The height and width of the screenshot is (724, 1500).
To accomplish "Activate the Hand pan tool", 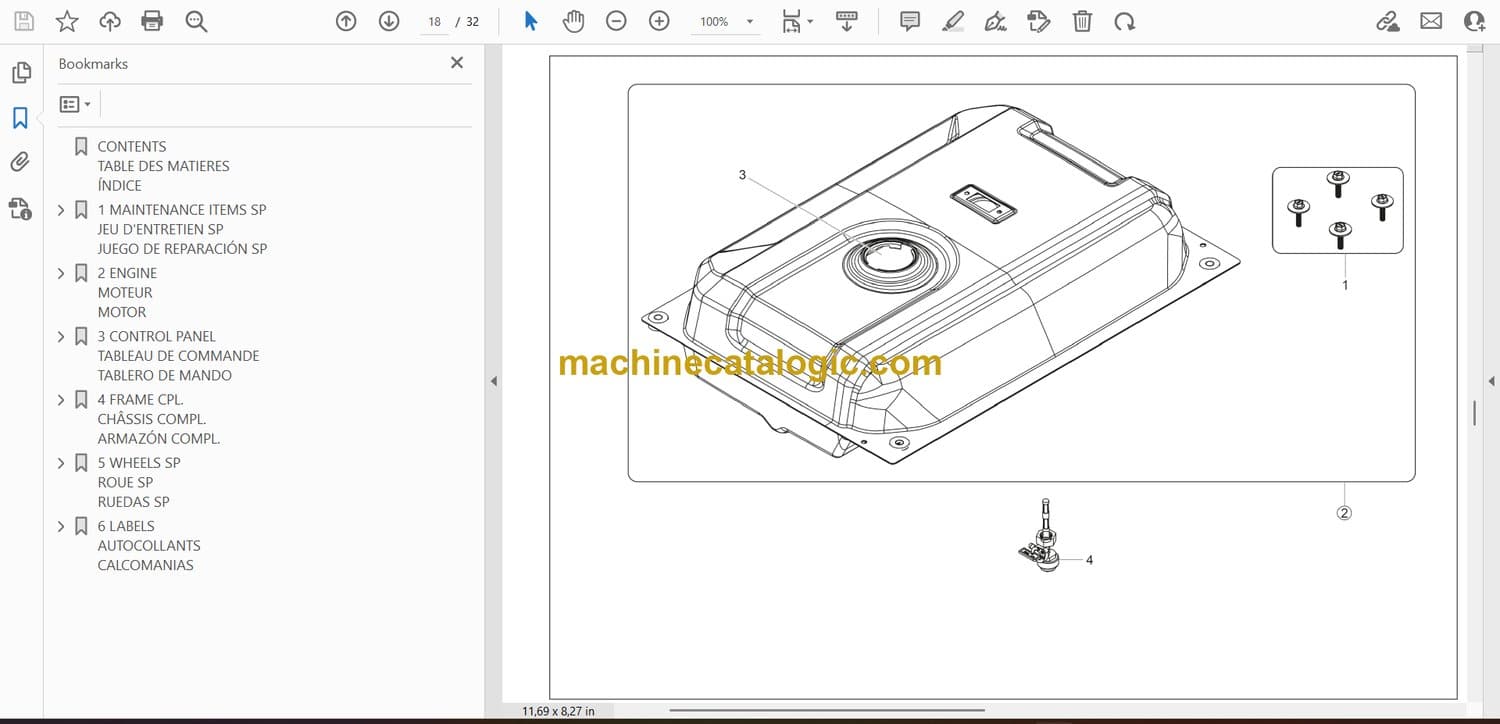I will [573, 21].
